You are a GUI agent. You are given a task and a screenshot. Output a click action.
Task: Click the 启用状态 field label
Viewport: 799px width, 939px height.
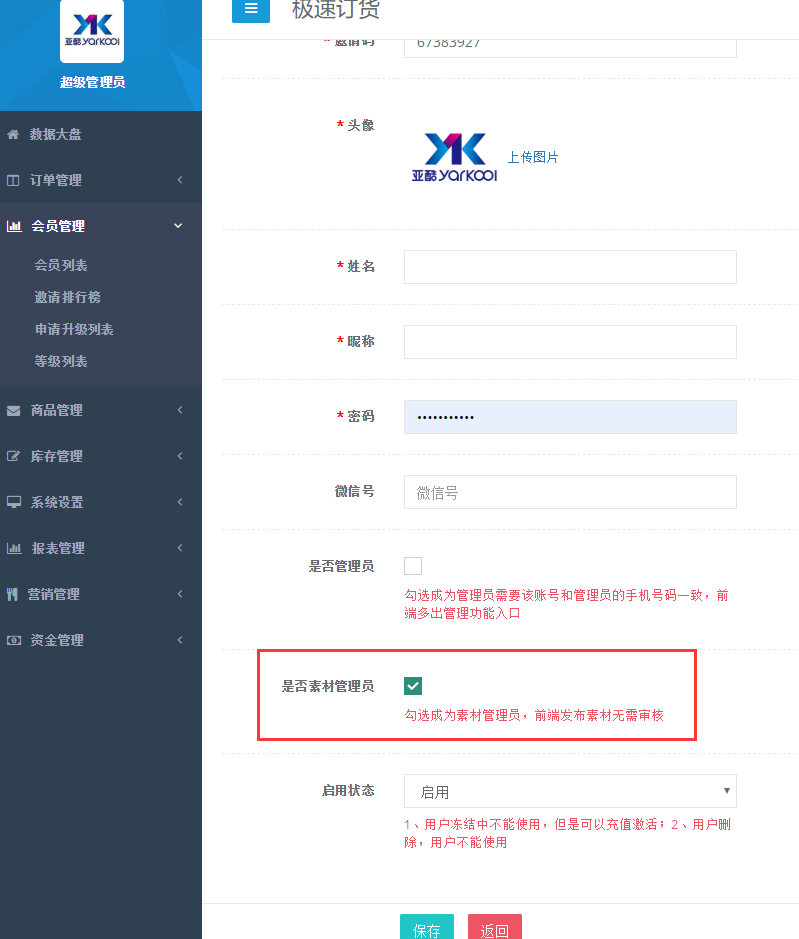(348, 790)
